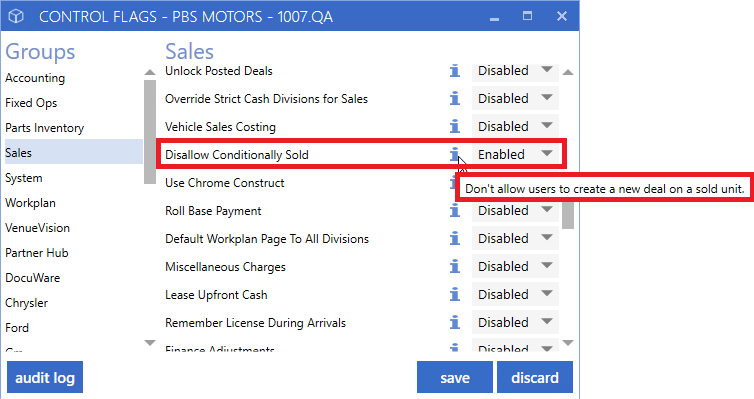Image resolution: width=754 pixels, height=399 pixels.
Task: Click info icon for Override Strict Cash Divisions
Action: [454, 99]
